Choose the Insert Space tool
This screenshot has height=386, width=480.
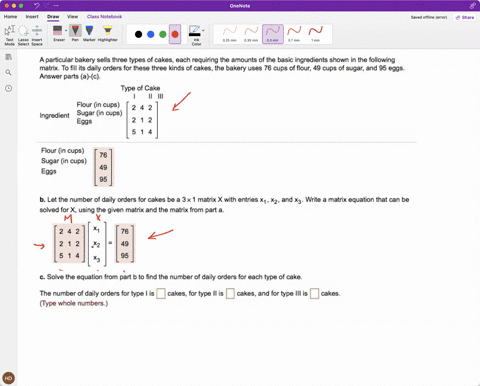pos(37,35)
